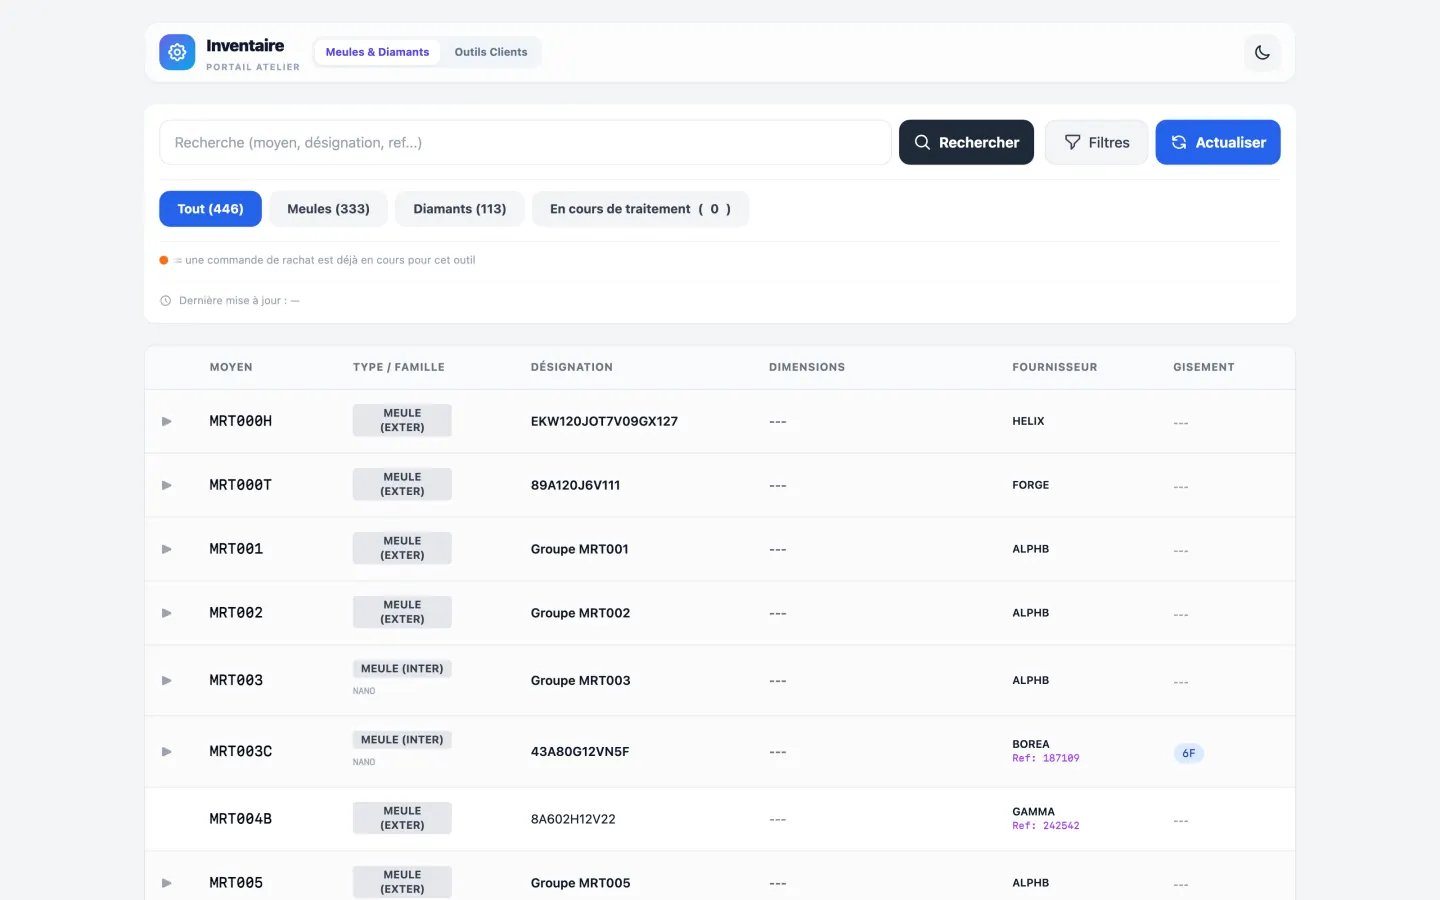Viewport: 1440px width, 900px height.
Task: Expand the MRT003 row
Action: tap(167, 680)
